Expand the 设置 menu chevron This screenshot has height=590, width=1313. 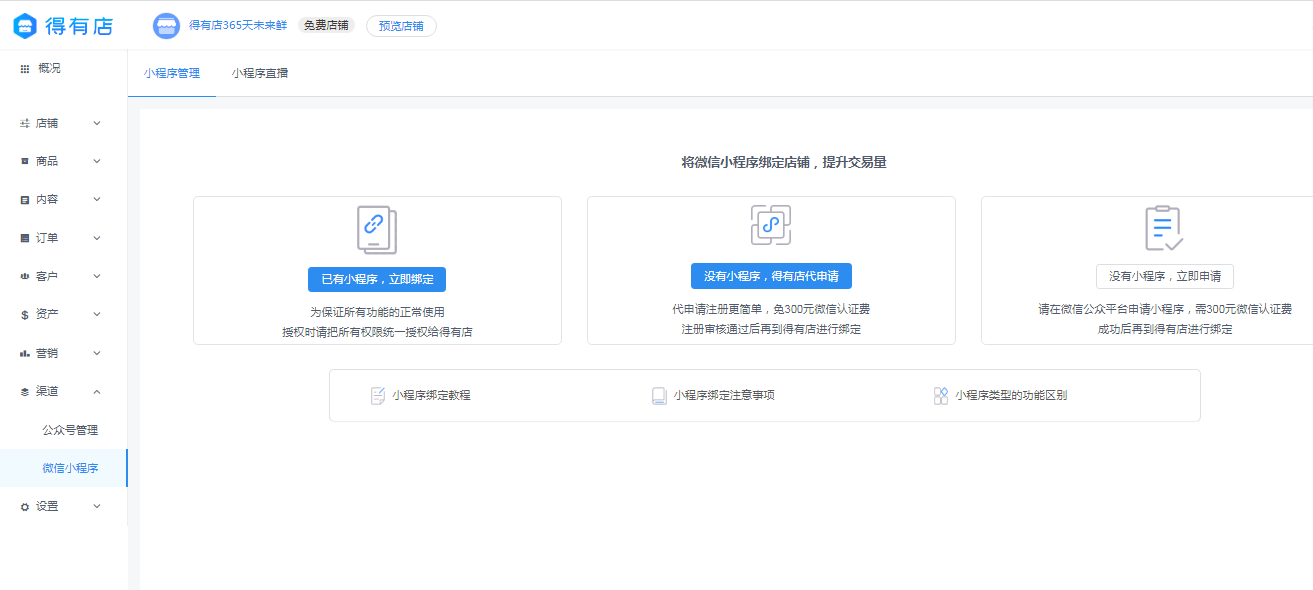(x=97, y=506)
